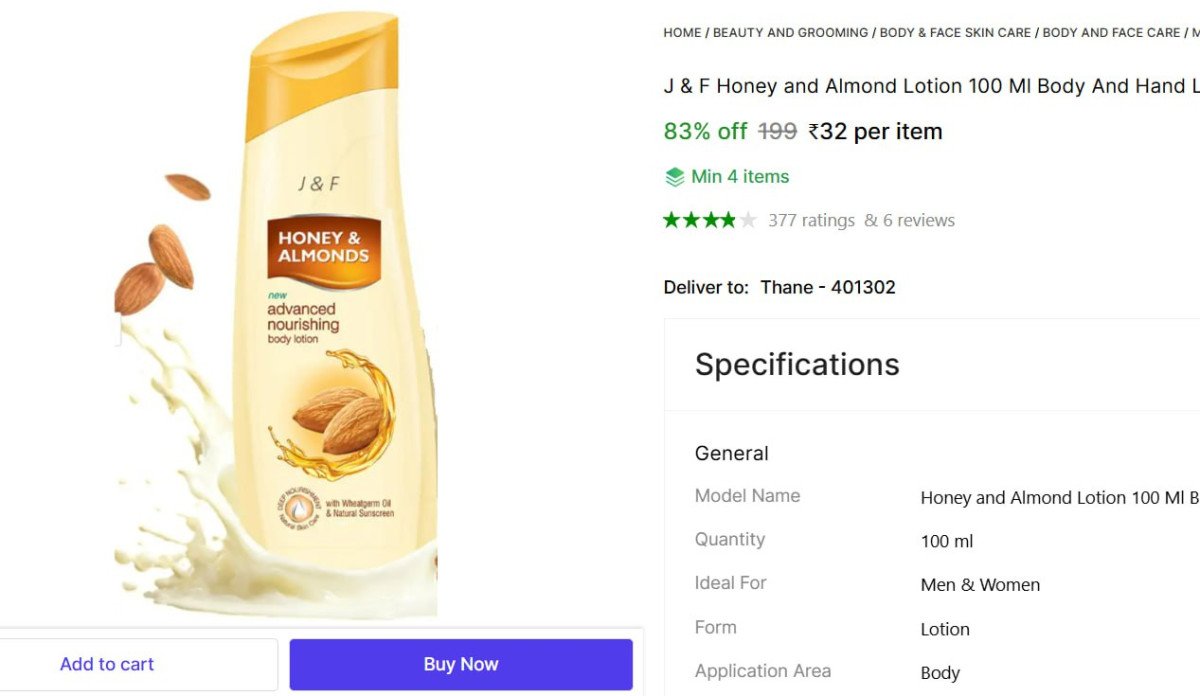This screenshot has height=696, width=1200.
Task: Navigate to BODY & FACE SKIN CARE
Action: click(x=954, y=32)
